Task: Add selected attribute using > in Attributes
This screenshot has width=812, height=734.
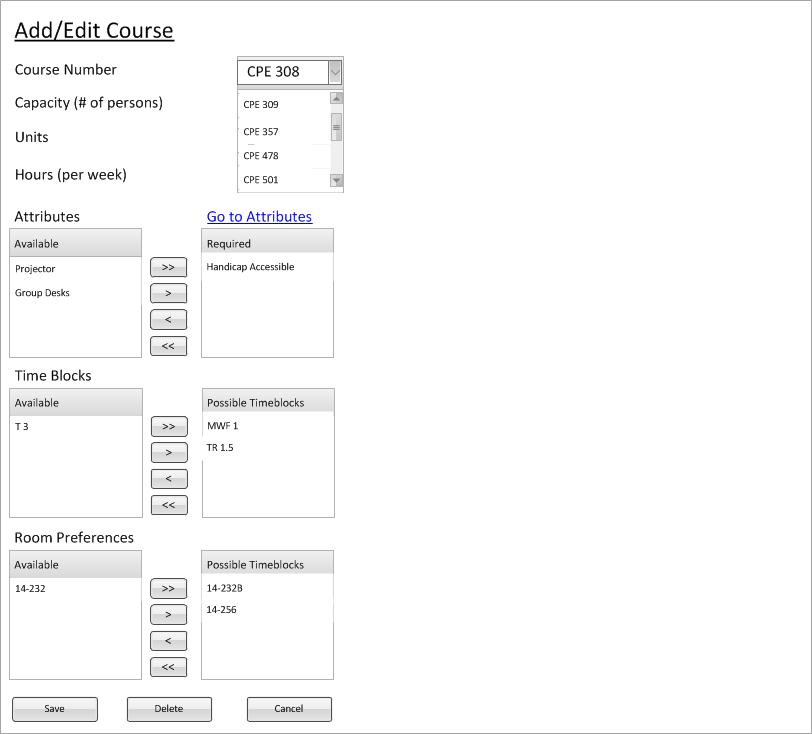Action: pos(168,294)
